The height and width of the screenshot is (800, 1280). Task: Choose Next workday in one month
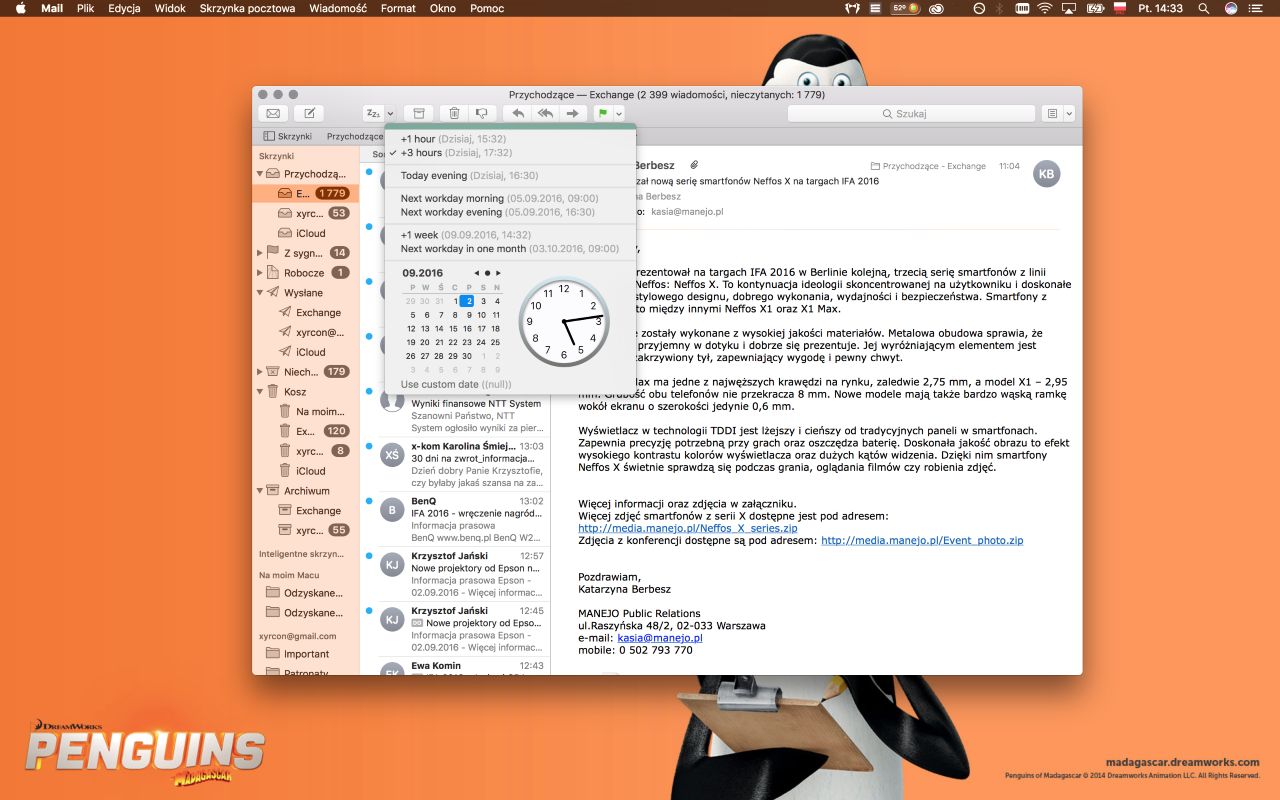coord(510,249)
